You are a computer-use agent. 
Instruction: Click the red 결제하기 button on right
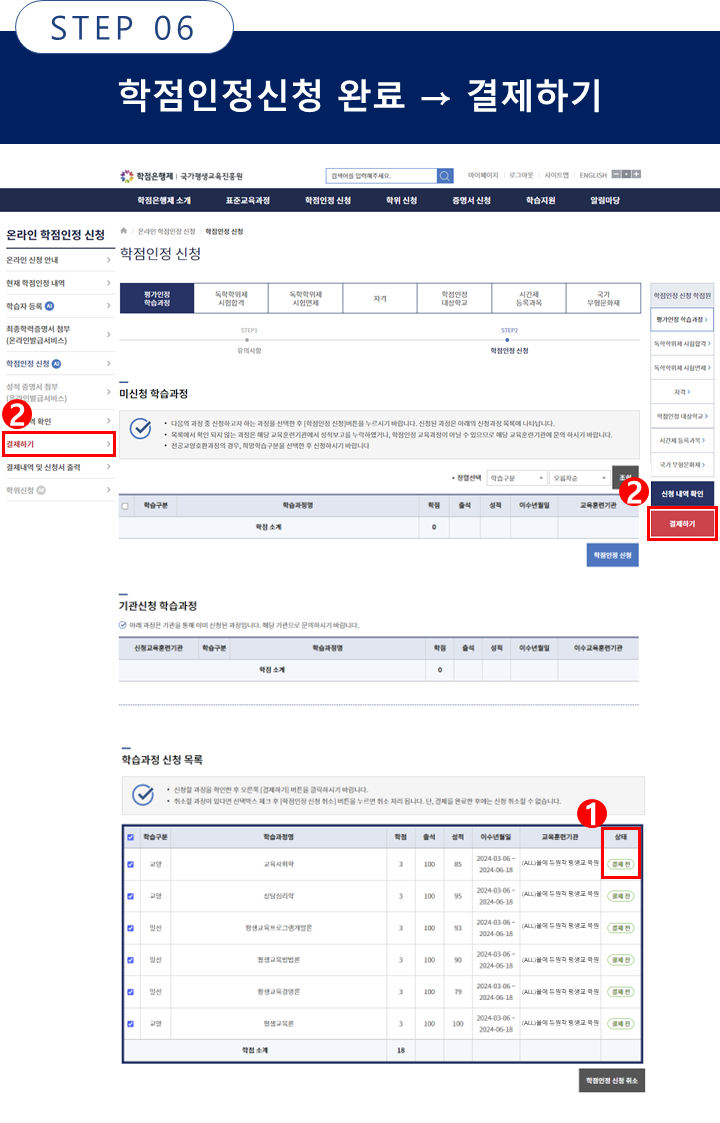click(x=682, y=524)
